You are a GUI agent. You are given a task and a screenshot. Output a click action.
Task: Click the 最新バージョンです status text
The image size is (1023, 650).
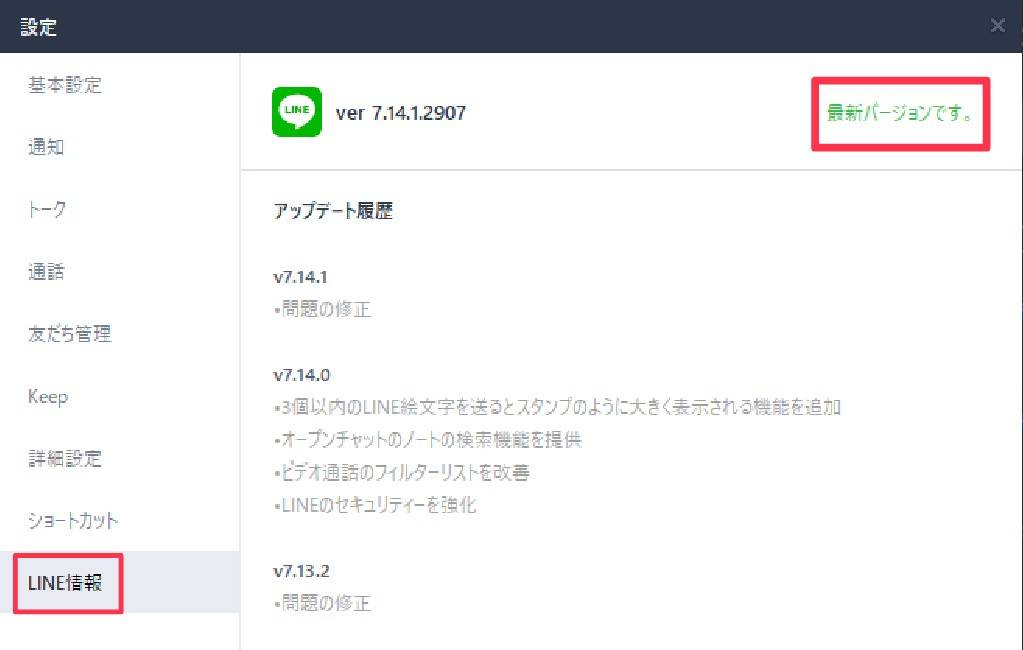[x=900, y=113]
